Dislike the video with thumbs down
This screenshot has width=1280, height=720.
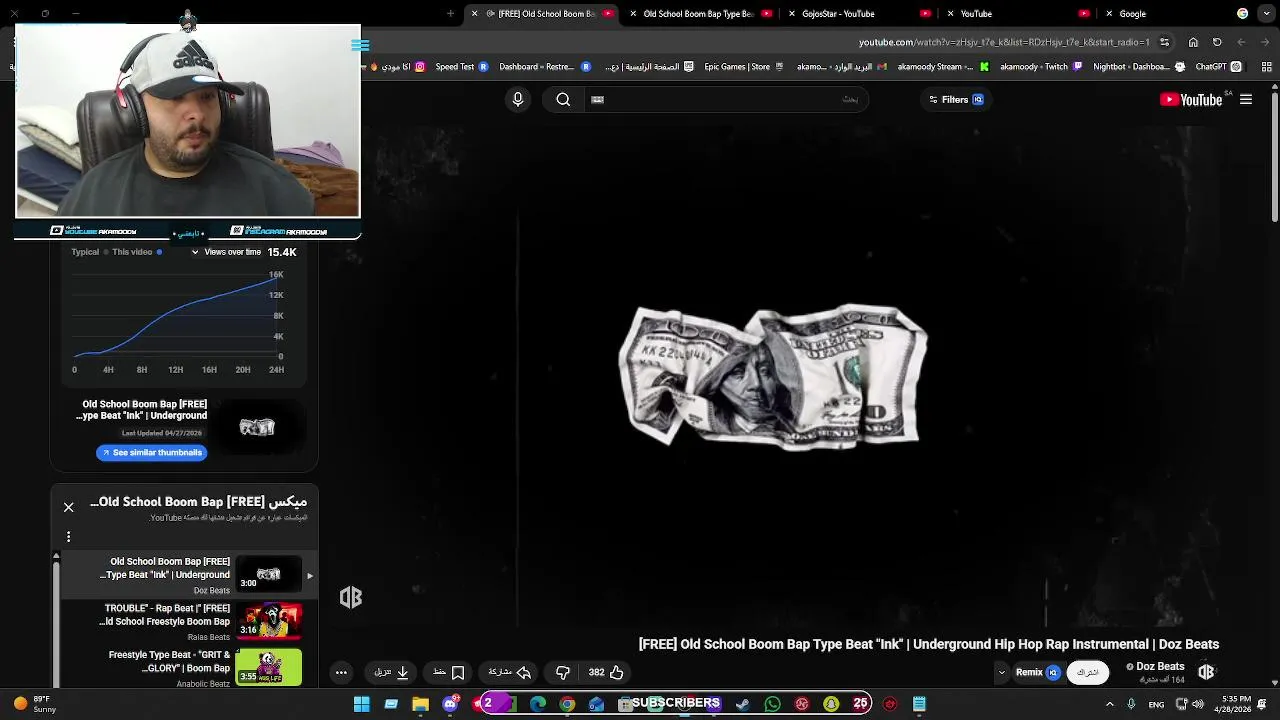coord(563,672)
